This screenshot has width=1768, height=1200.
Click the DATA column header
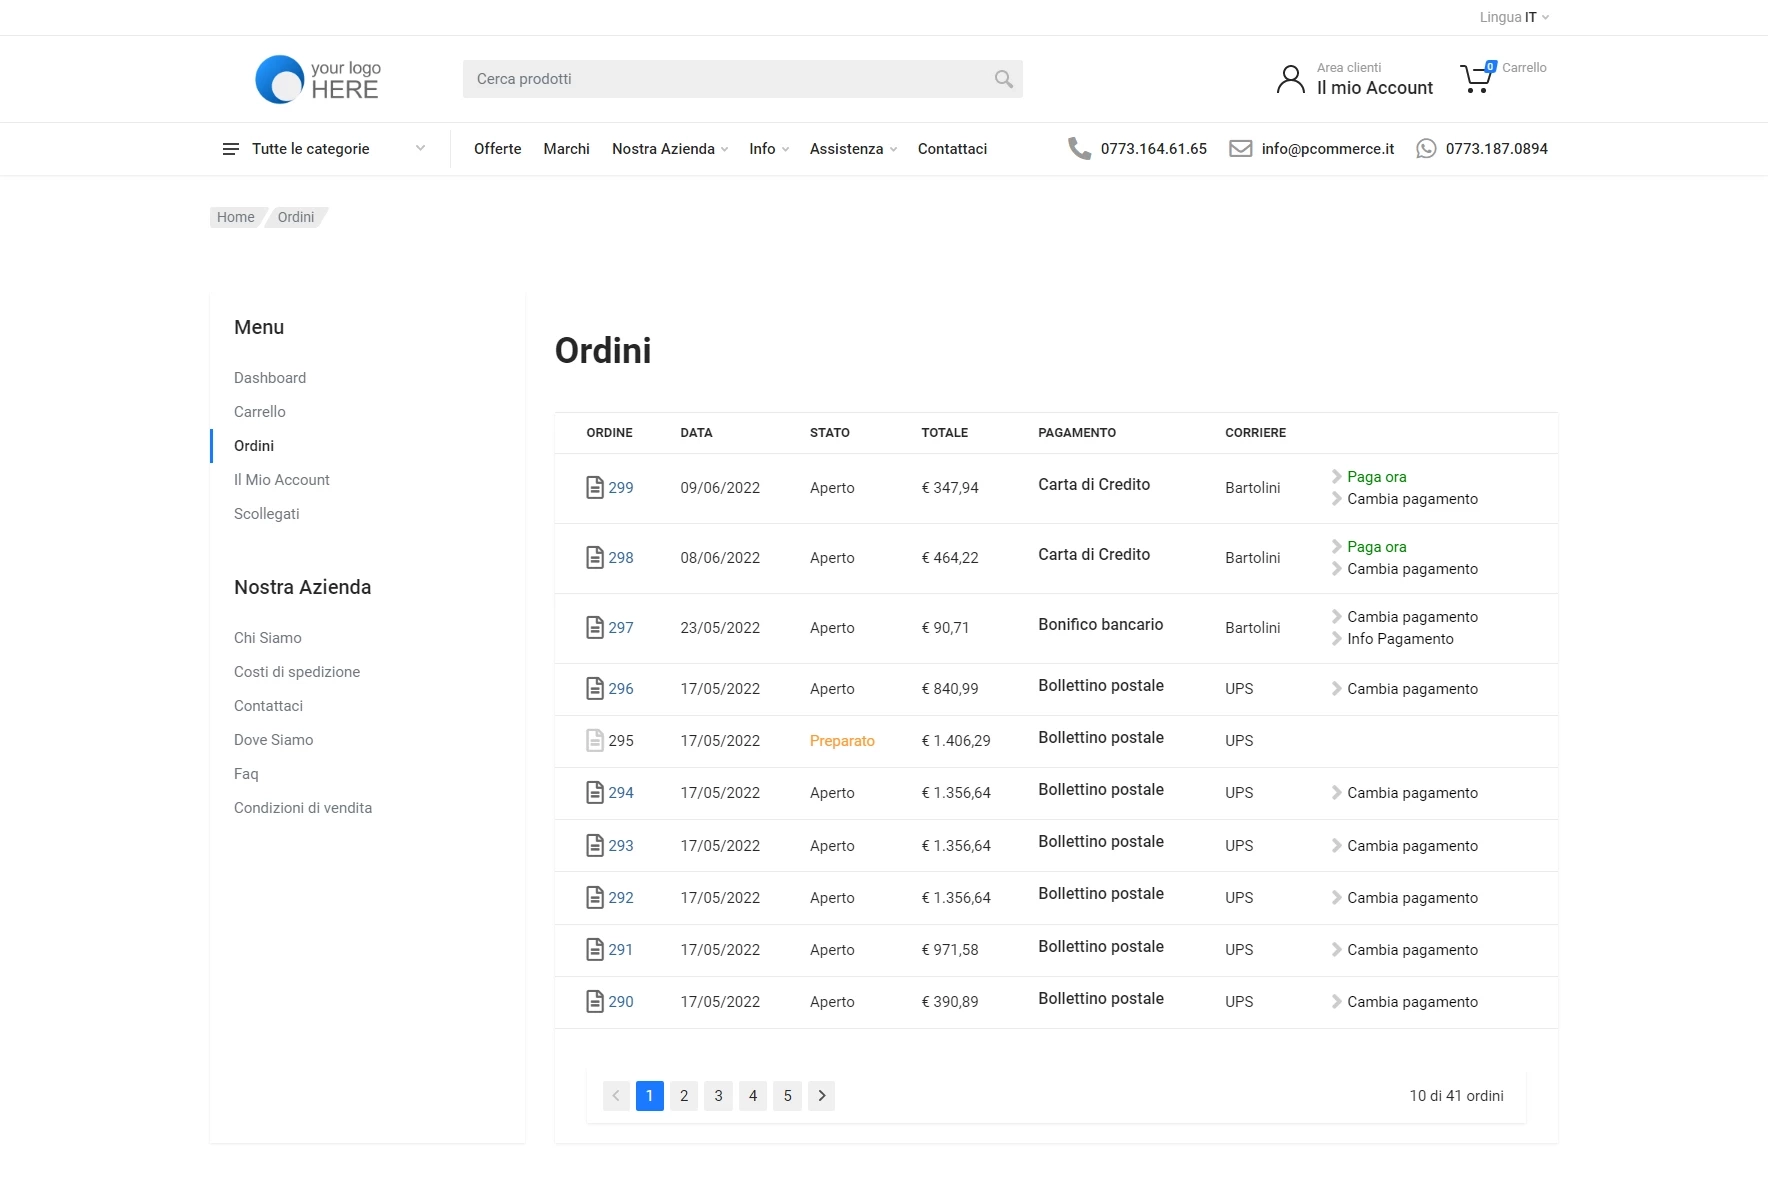(696, 433)
